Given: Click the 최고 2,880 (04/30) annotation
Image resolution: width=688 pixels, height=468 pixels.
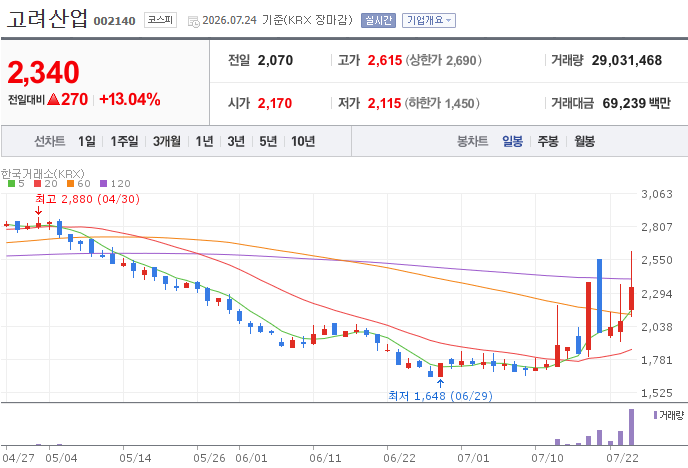Looking at the screenshot, I should 87,199.
